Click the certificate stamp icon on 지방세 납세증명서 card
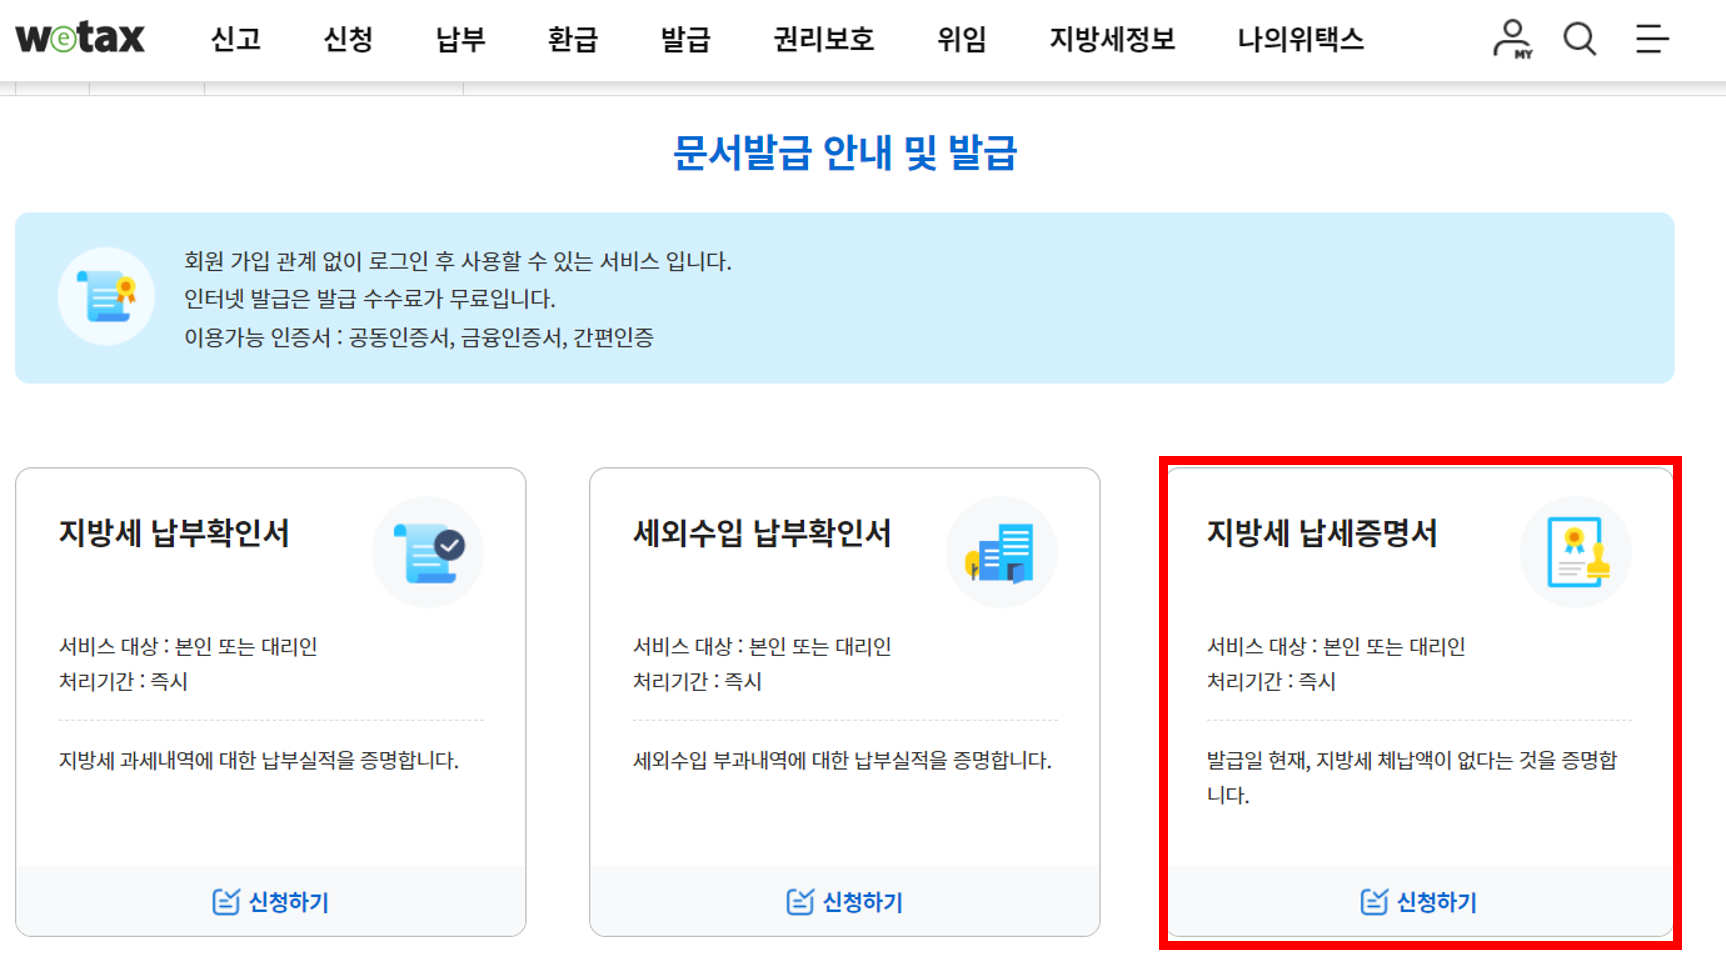Screen dimensions: 1726x967 pos(1575,552)
